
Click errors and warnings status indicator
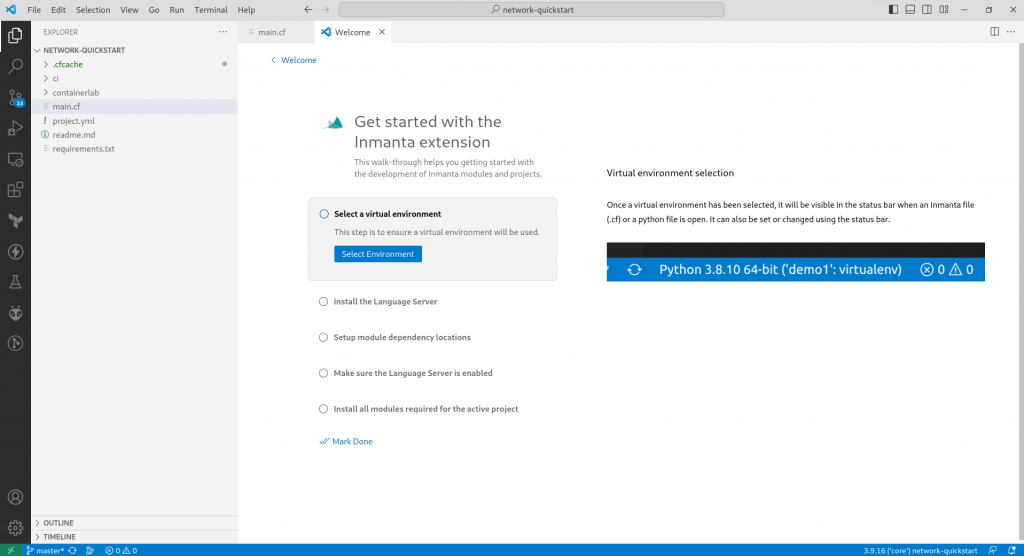(121, 550)
